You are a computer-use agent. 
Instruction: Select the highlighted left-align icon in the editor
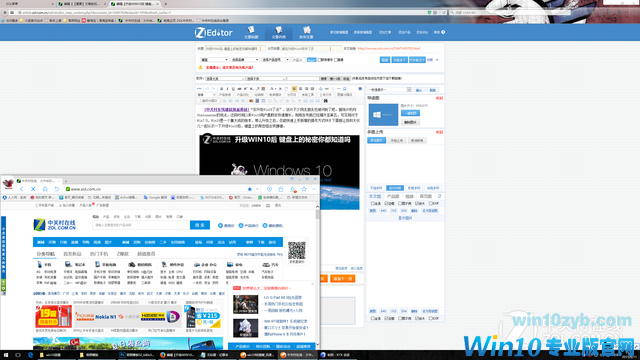294,89
